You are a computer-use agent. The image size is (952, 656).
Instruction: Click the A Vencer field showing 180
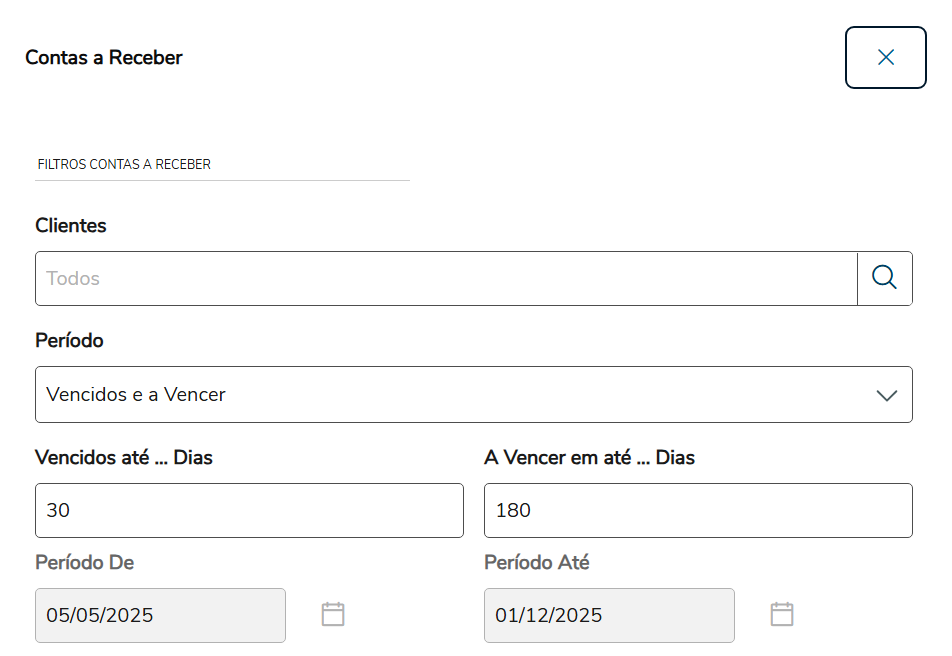(698, 510)
